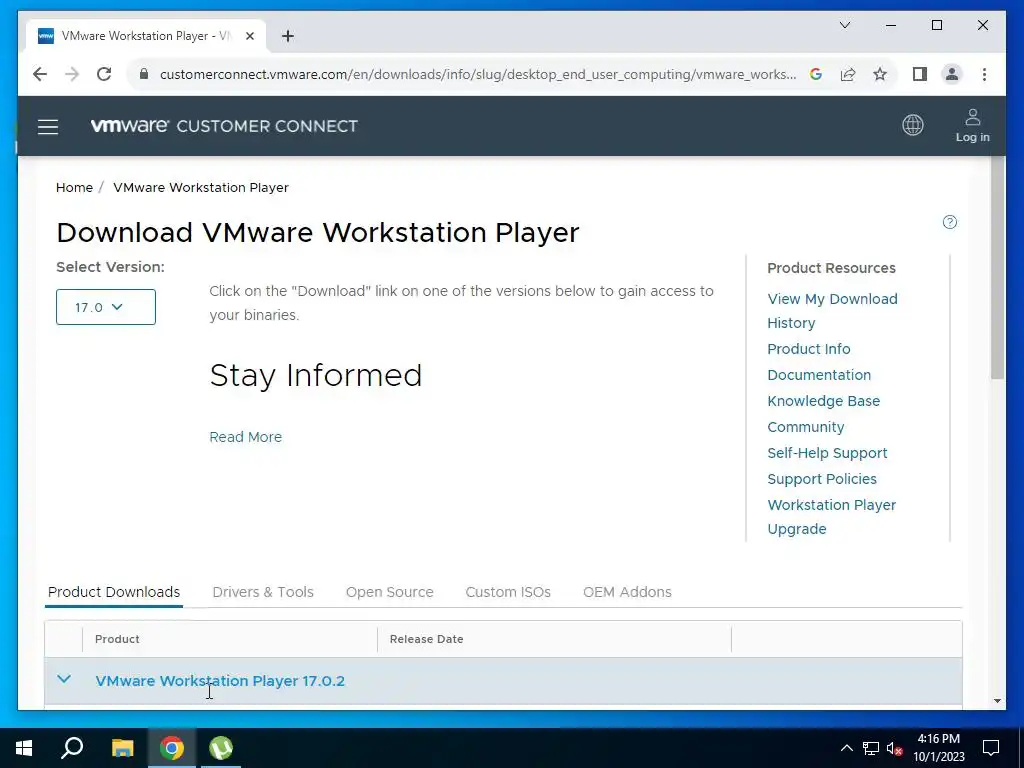Viewport: 1024px width, 768px height.
Task: Click the address bar URL field
Action: coord(477,74)
